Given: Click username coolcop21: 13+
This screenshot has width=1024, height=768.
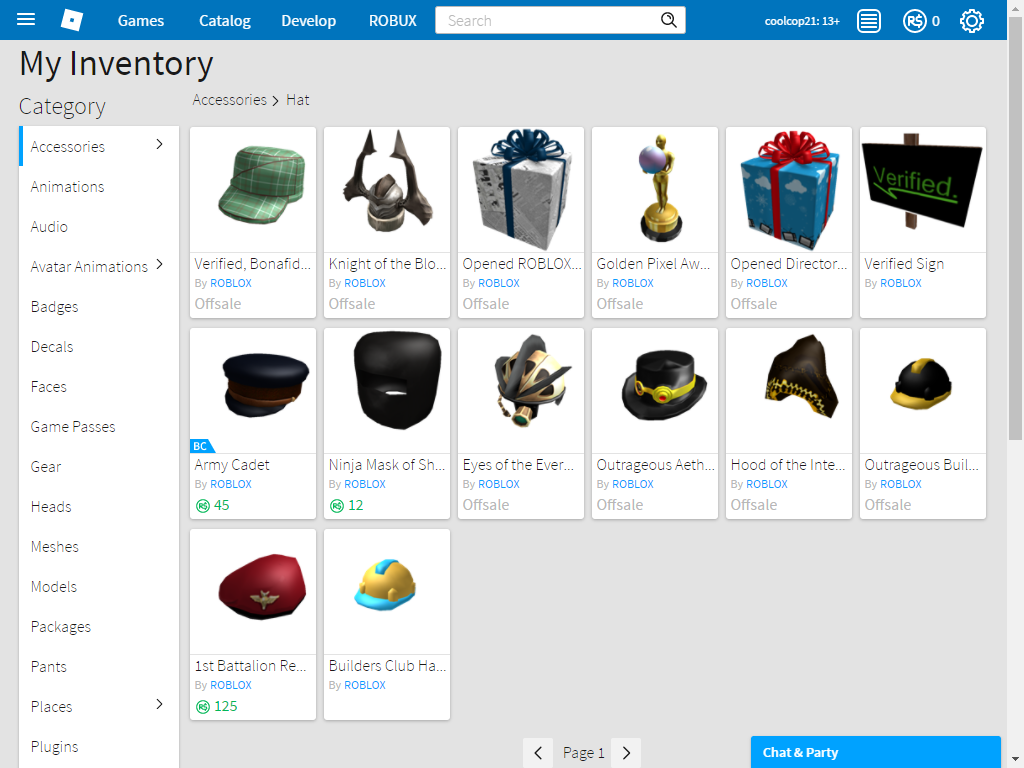Looking at the screenshot, I should (802, 21).
